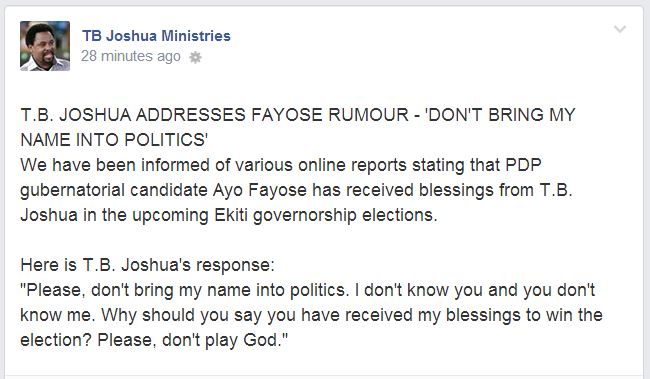Image resolution: width=650 pixels, height=379 pixels.
Task: Open the 28 minutes ago timestamp
Action: point(131,56)
